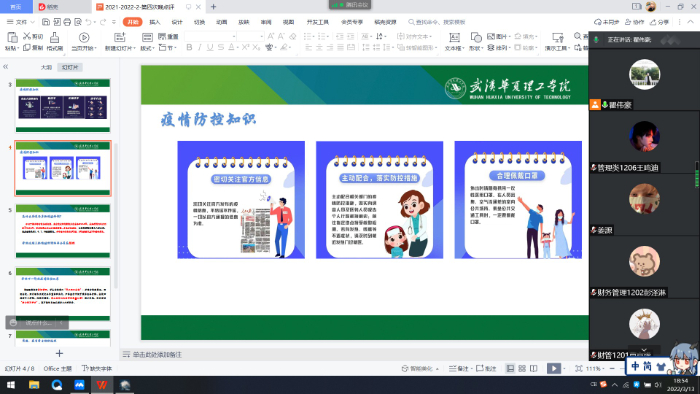Open the Design ribbon tab
Image resolution: width=700 pixels, height=394 pixels.
pyautogui.click(x=177, y=22)
